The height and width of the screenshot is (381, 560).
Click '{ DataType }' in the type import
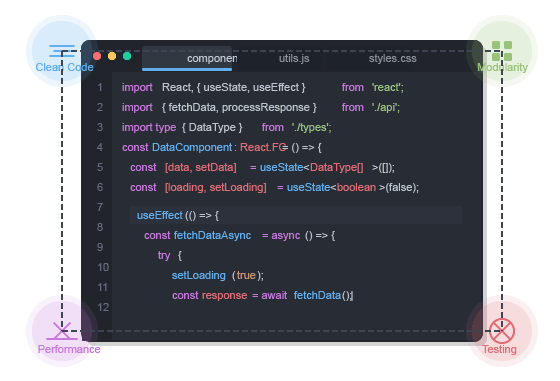pyautogui.click(x=212, y=127)
